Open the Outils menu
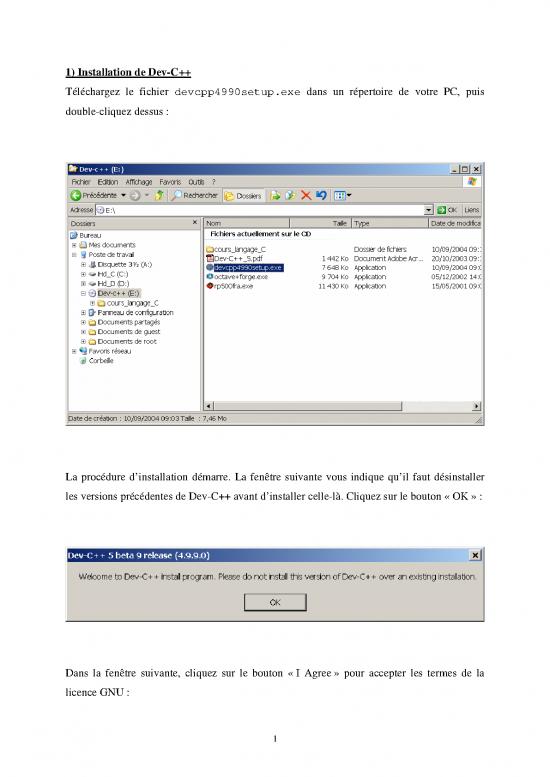This screenshot has height=777, width=550. [196, 182]
